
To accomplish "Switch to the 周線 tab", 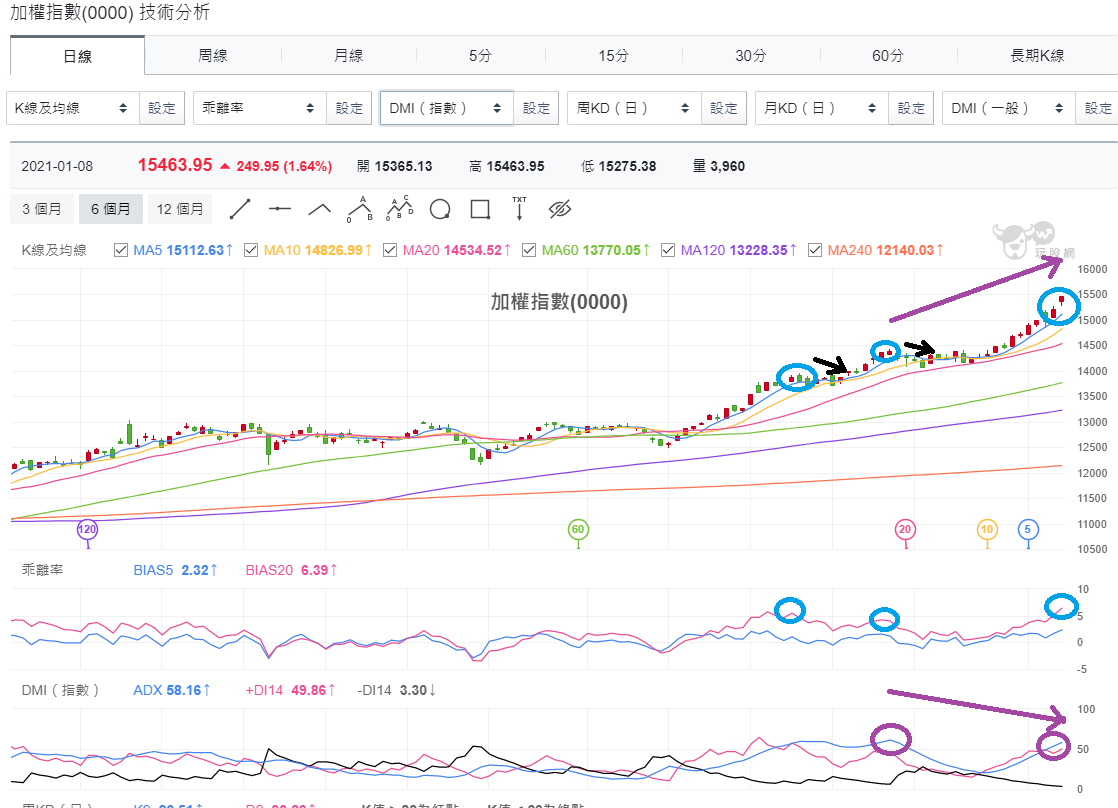I will 212,56.
